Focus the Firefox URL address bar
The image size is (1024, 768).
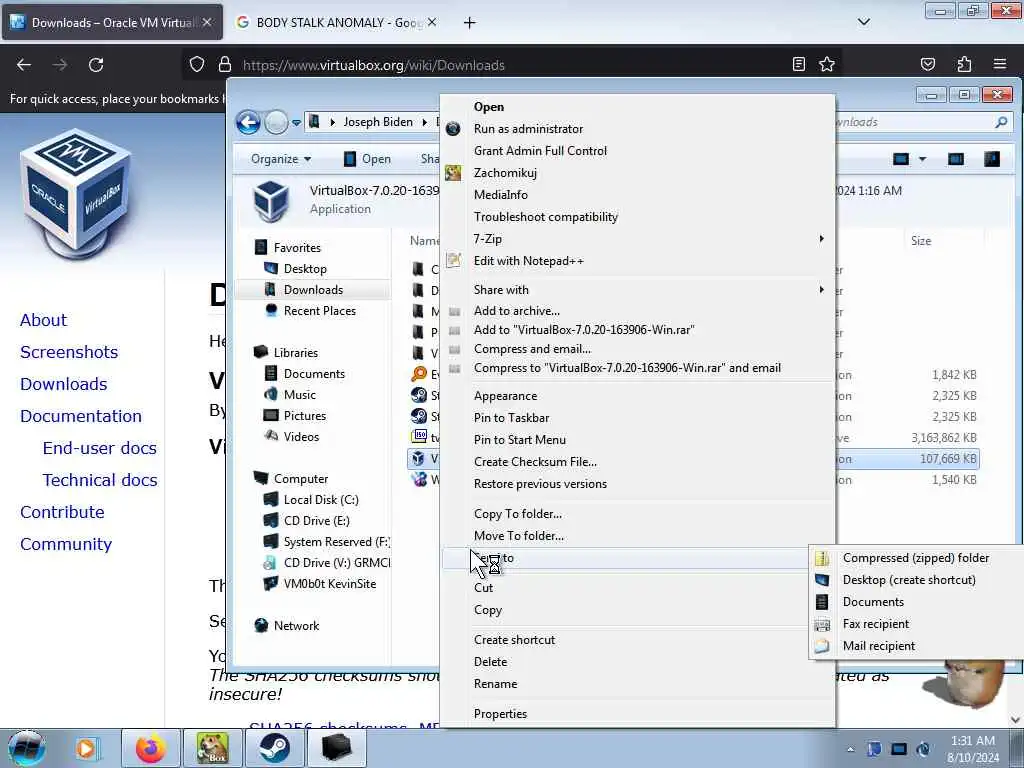[x=509, y=65]
